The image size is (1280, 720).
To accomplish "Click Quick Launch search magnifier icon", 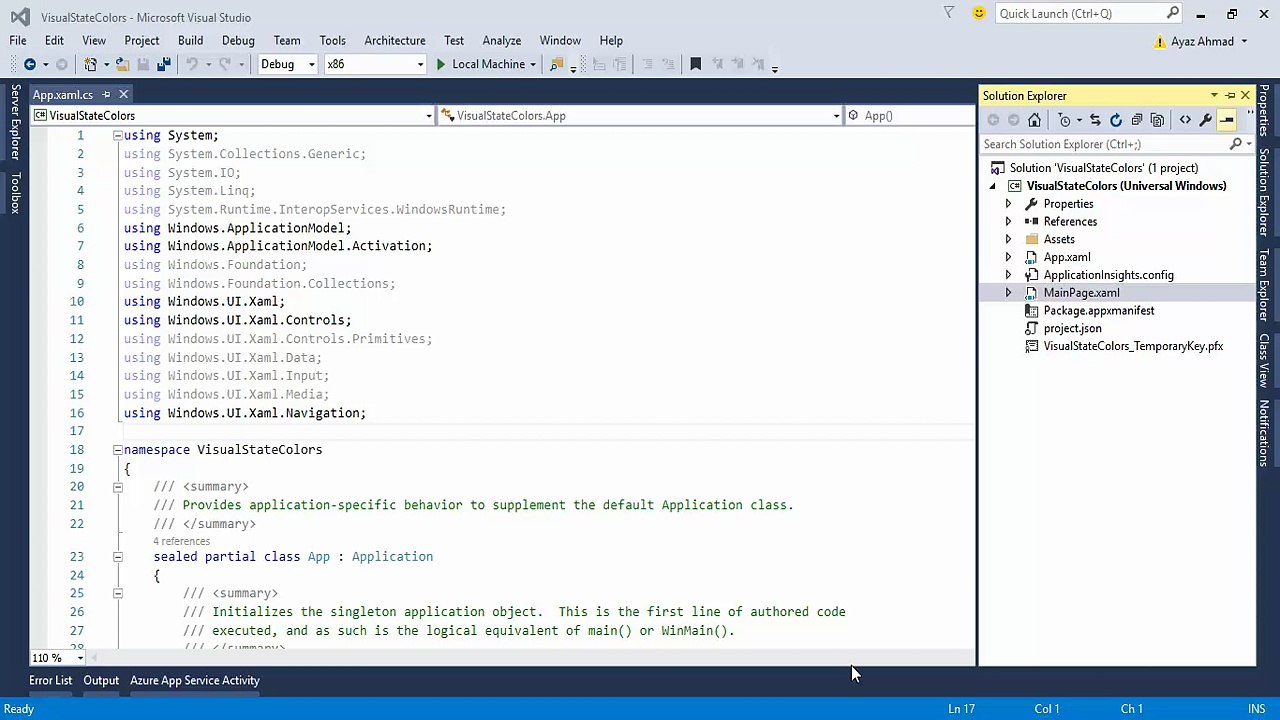I will pos(1173,13).
